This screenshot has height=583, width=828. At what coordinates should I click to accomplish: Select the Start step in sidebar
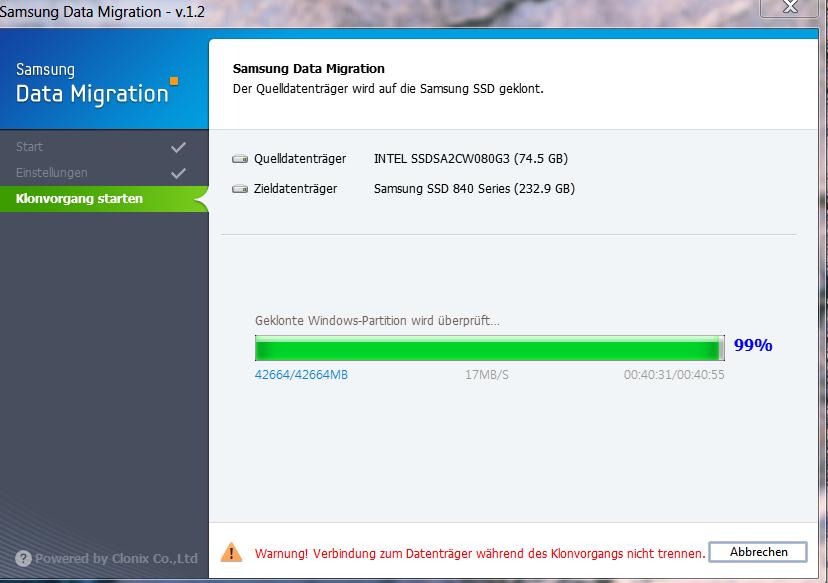[29, 147]
